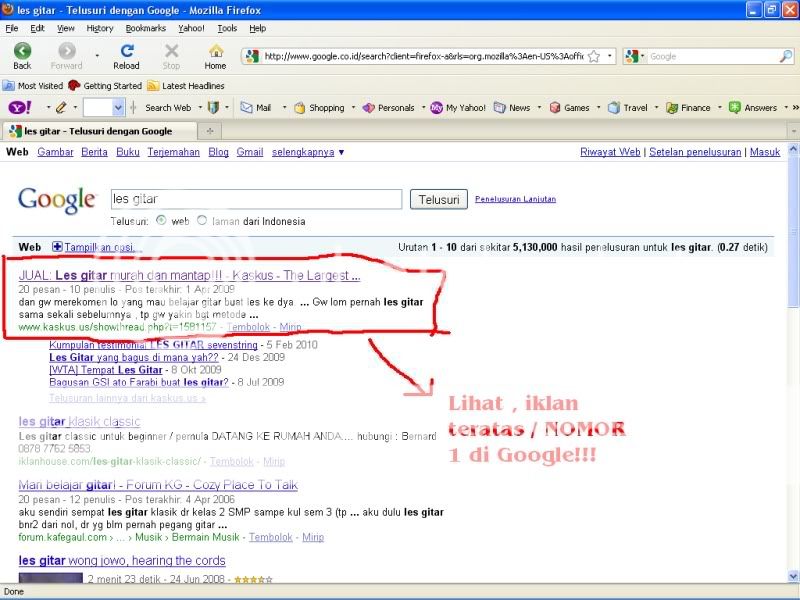
Task: Open Getting Started bookmark
Action: pos(105,86)
